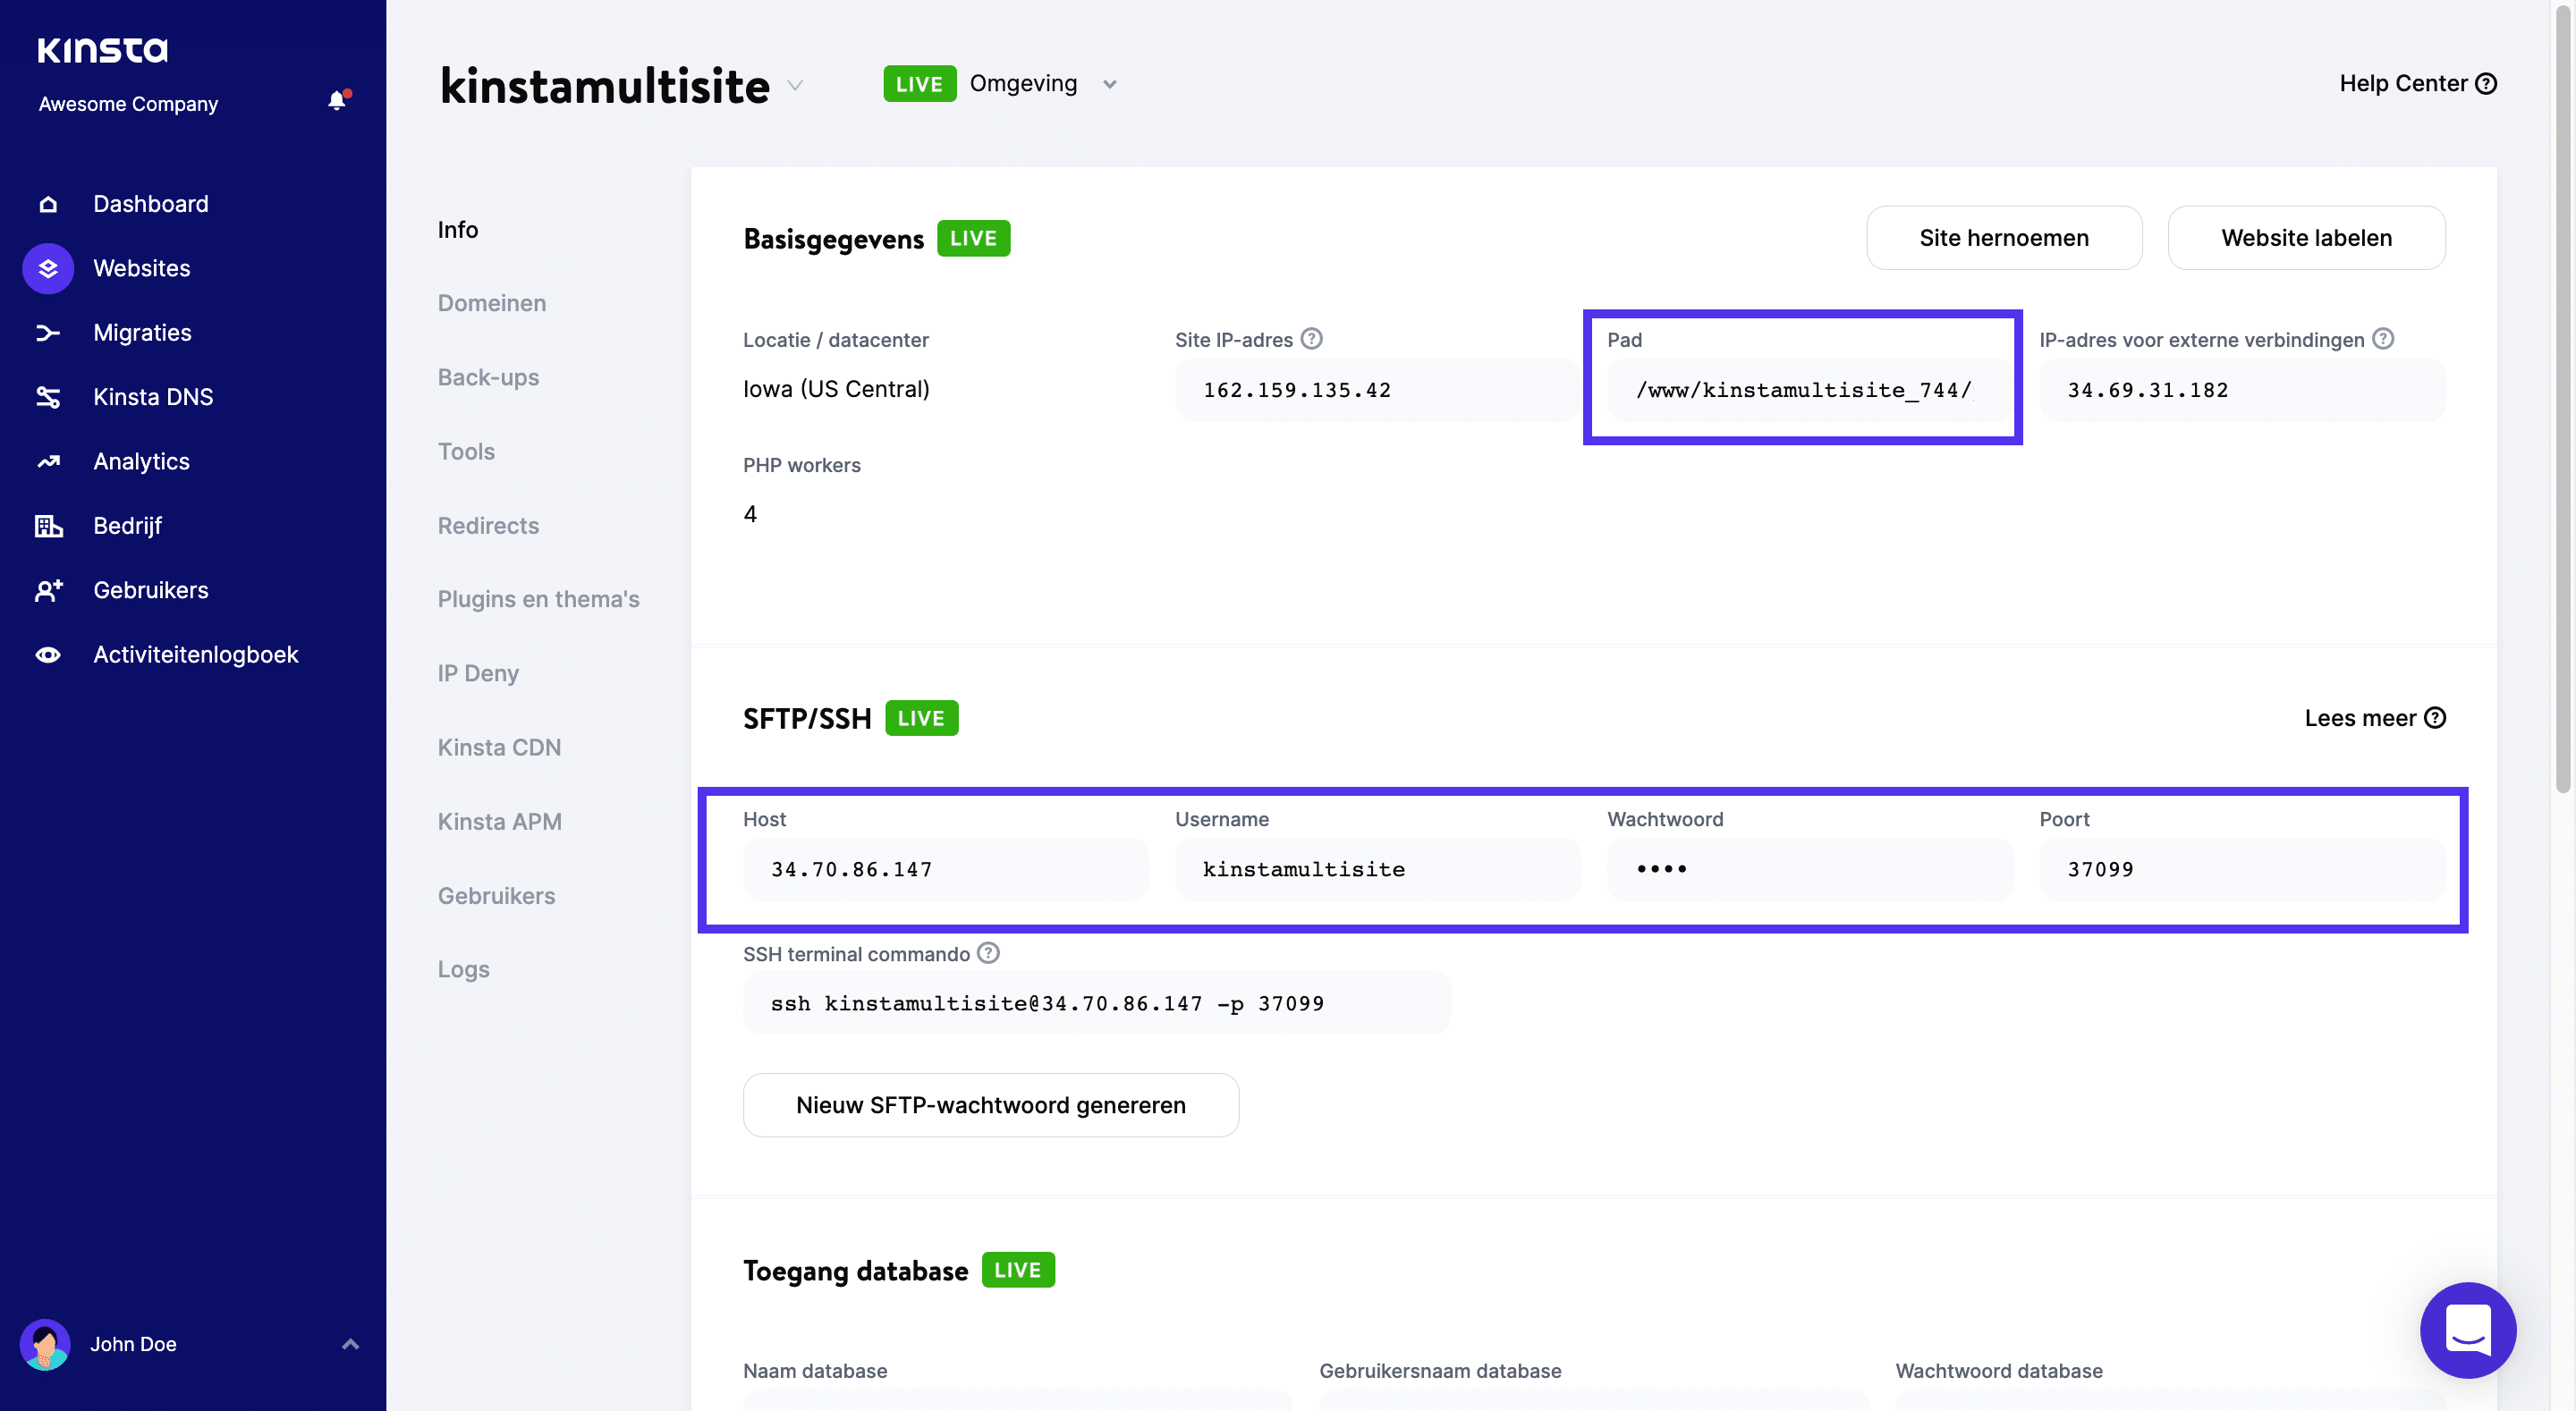The height and width of the screenshot is (1411, 2576).
Task: Click SFTP Host field 34.70.86.147
Action: [x=945, y=869]
